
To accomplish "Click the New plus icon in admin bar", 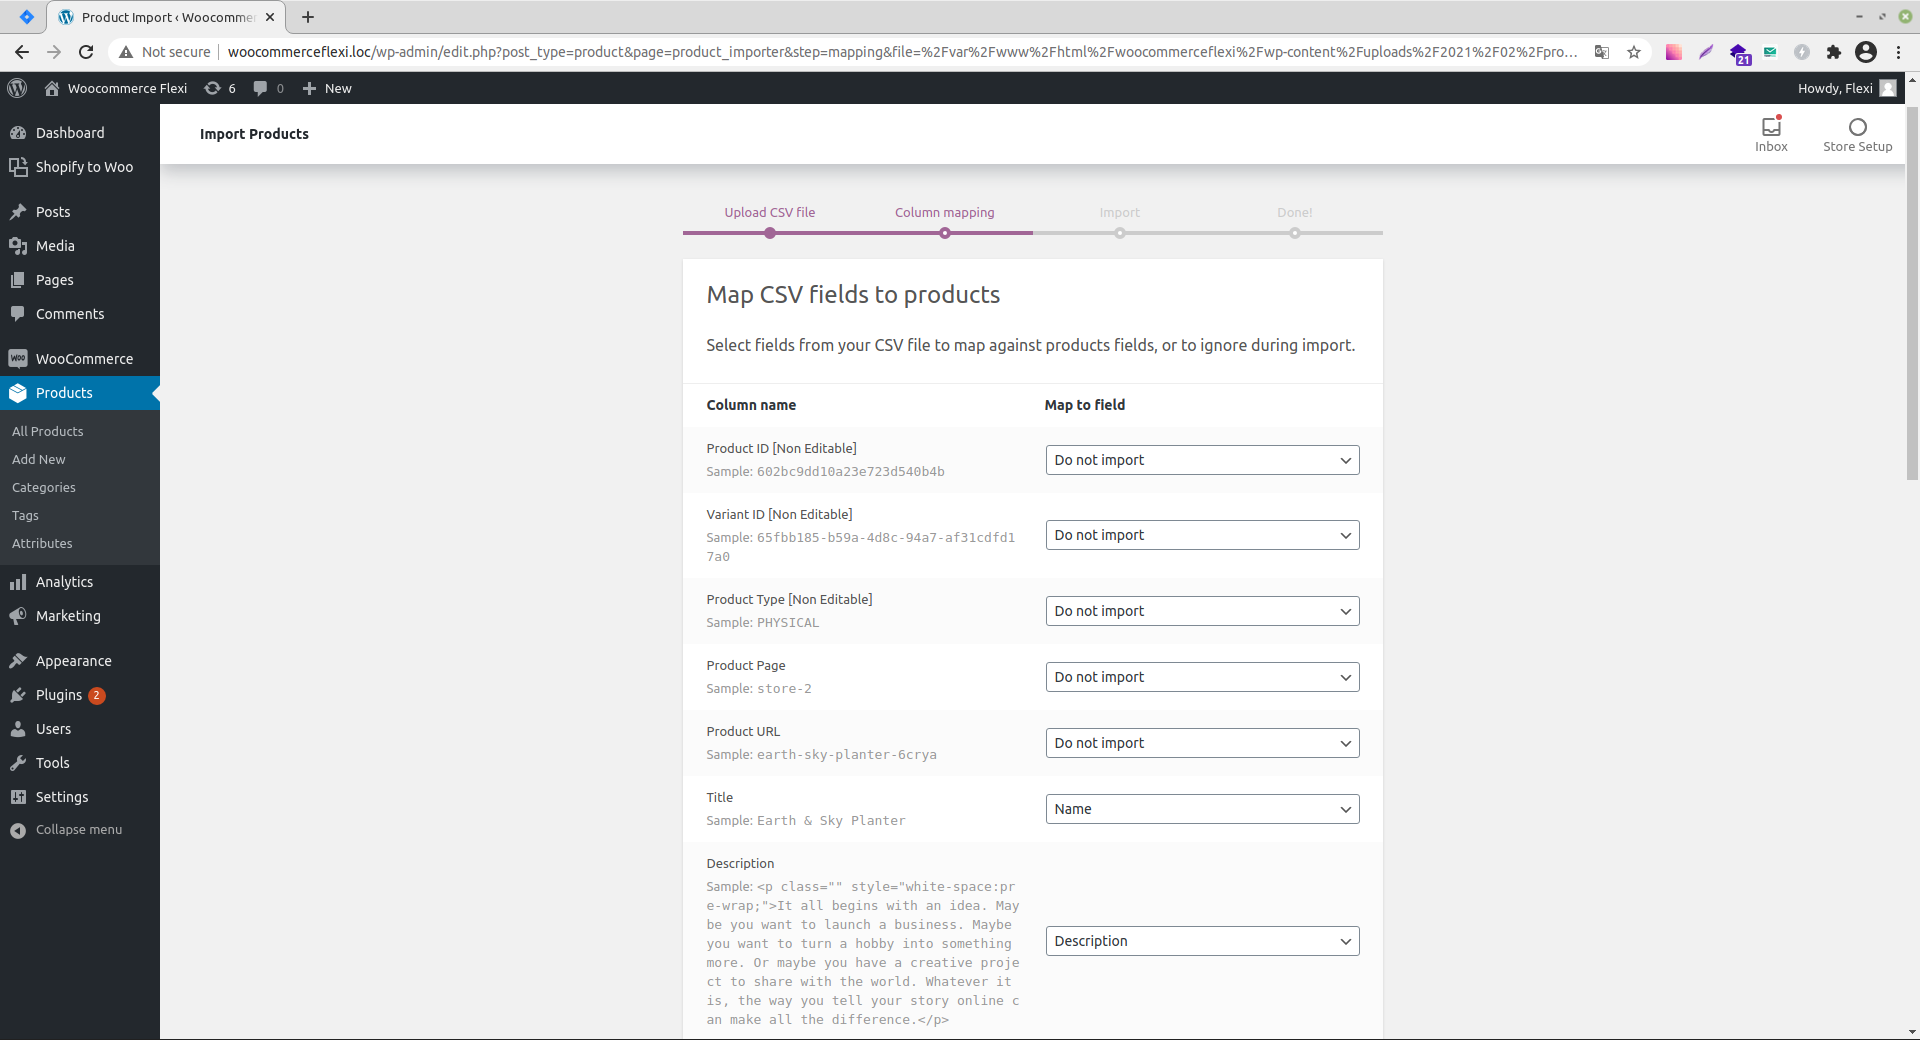I will coord(309,88).
